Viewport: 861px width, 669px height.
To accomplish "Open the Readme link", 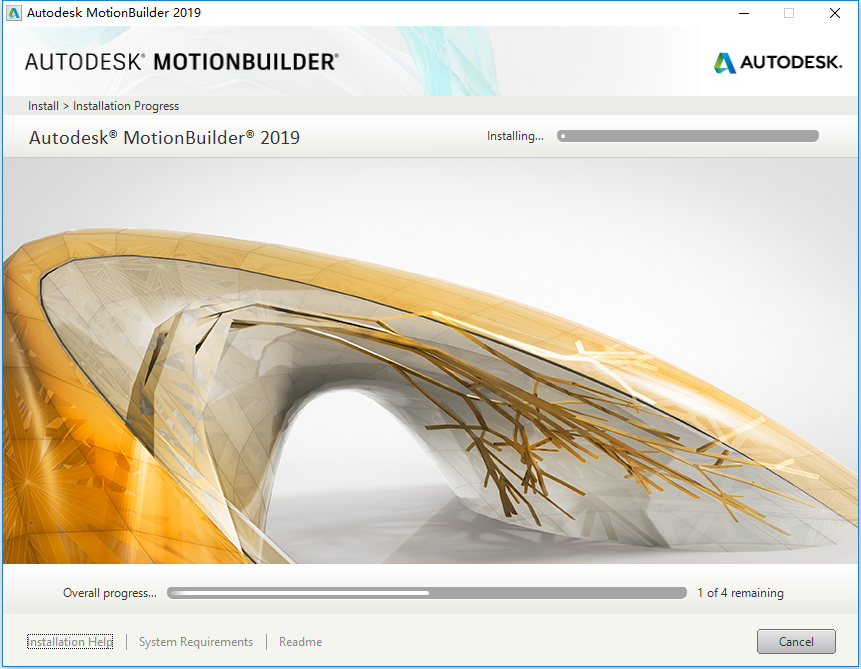I will coord(300,642).
